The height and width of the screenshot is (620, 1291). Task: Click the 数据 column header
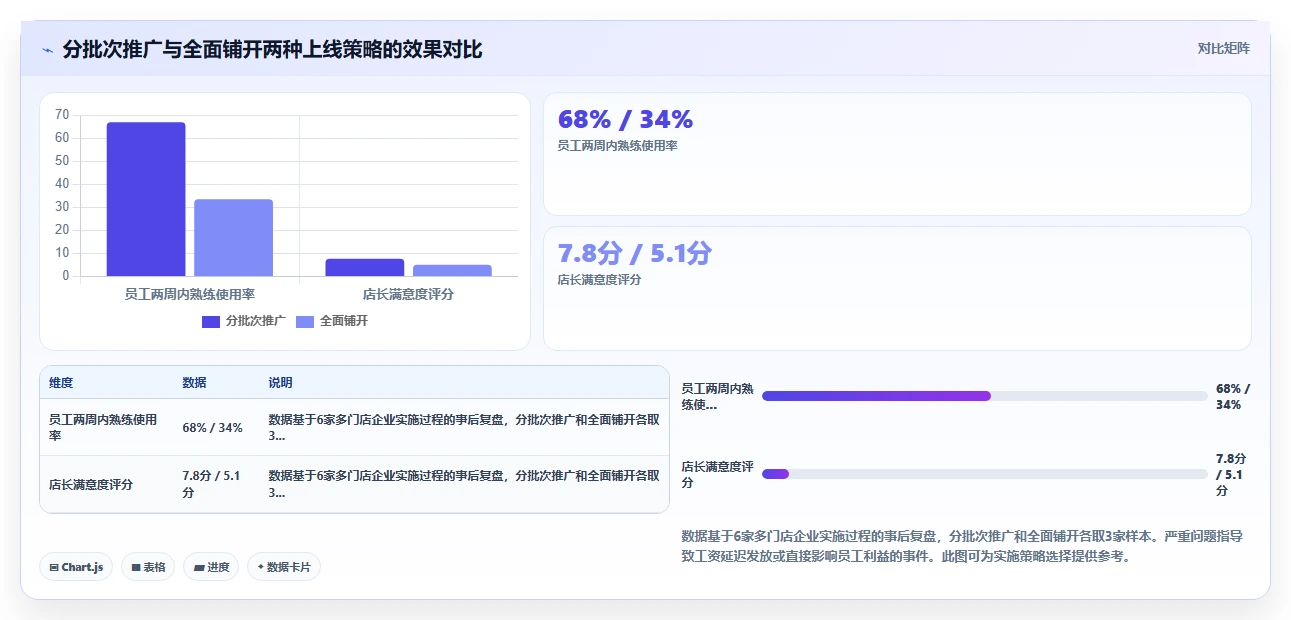tap(194, 383)
